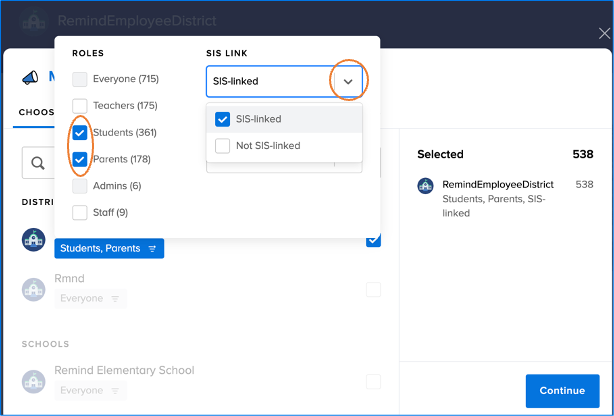This screenshot has width=614, height=416.
Task: Click the RemindEmployeeDistrict icon in Selected panel
Action: pyautogui.click(x=425, y=185)
